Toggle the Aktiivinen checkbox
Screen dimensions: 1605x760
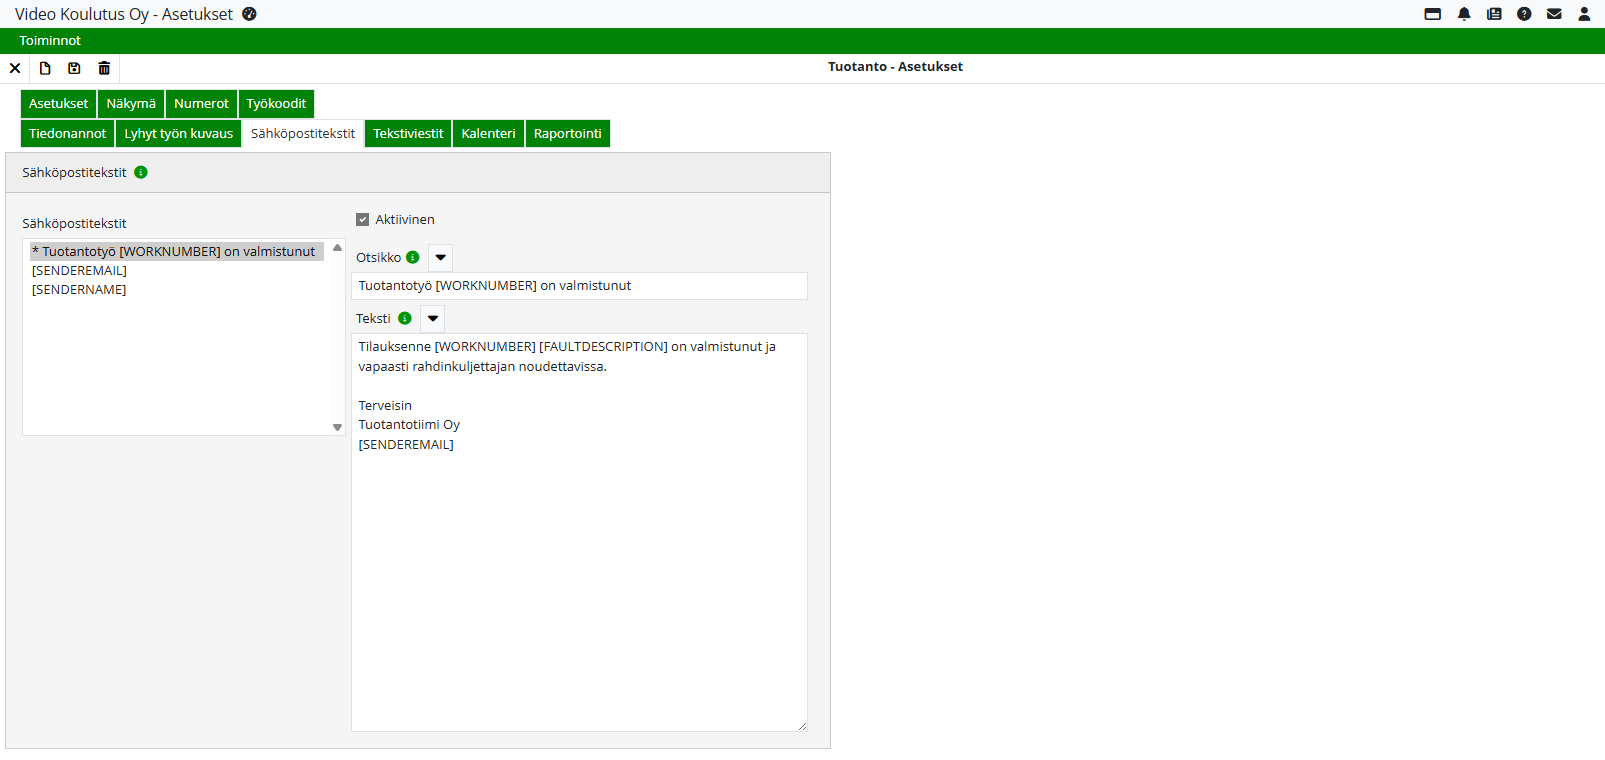point(363,220)
